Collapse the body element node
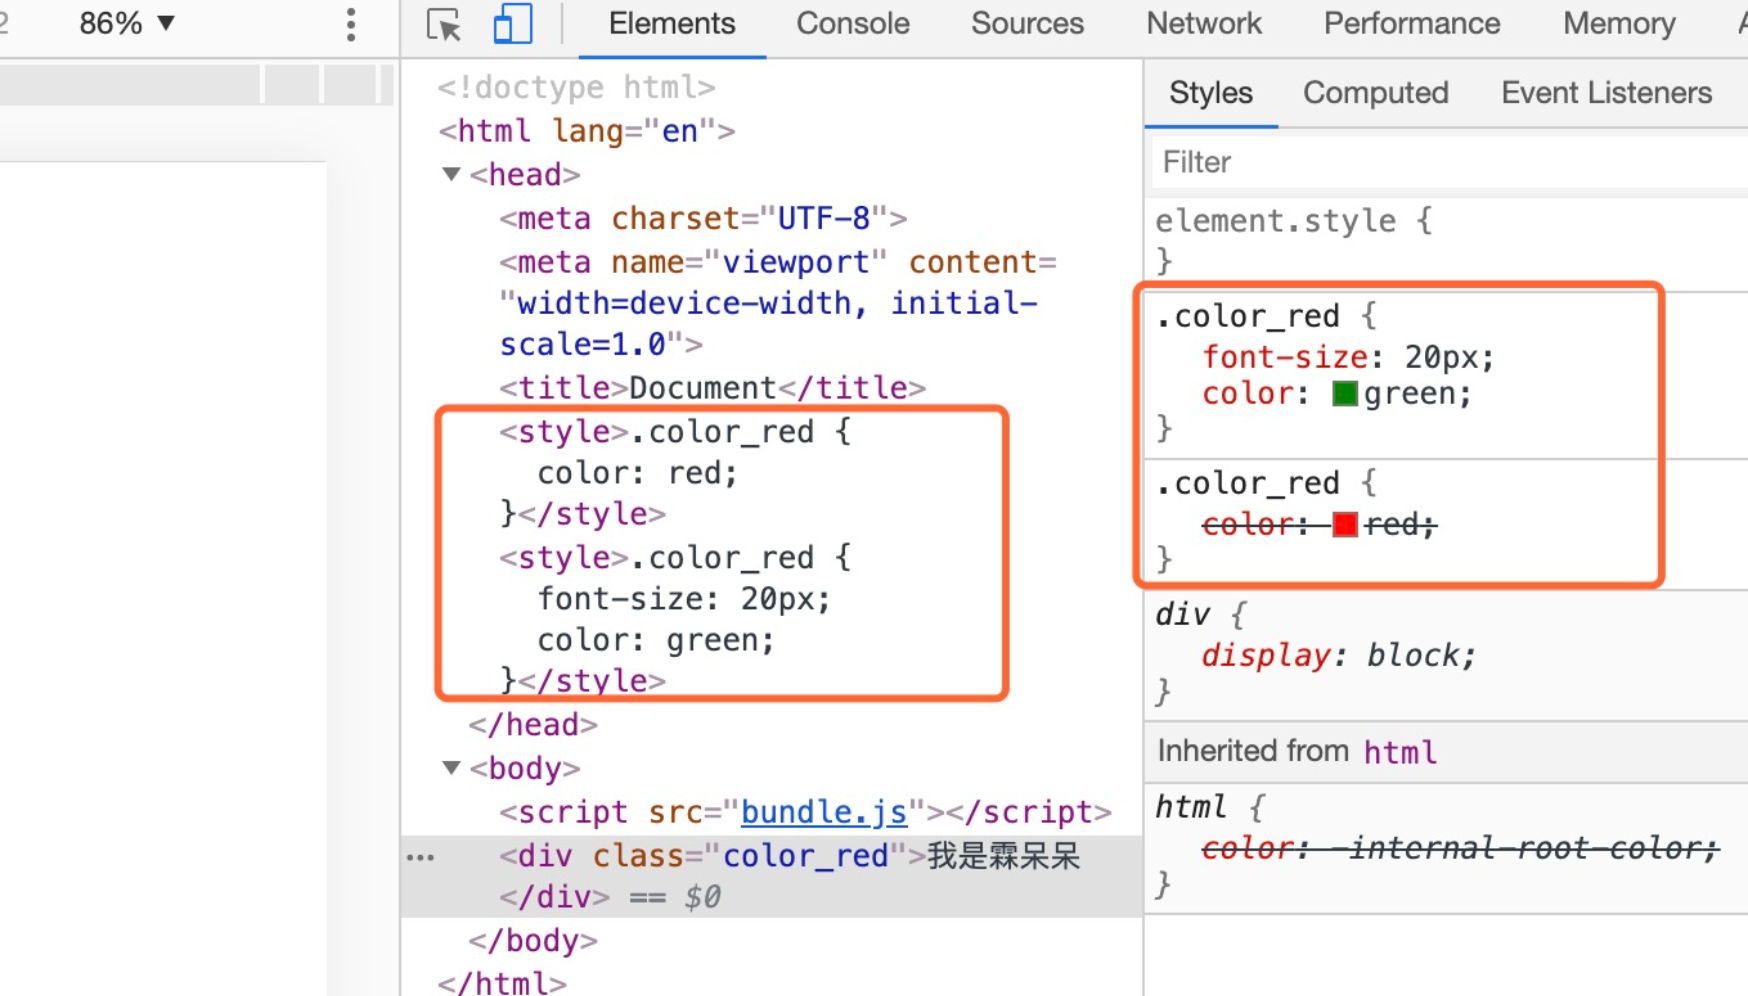Screen dimensions: 1748x996 (451, 768)
